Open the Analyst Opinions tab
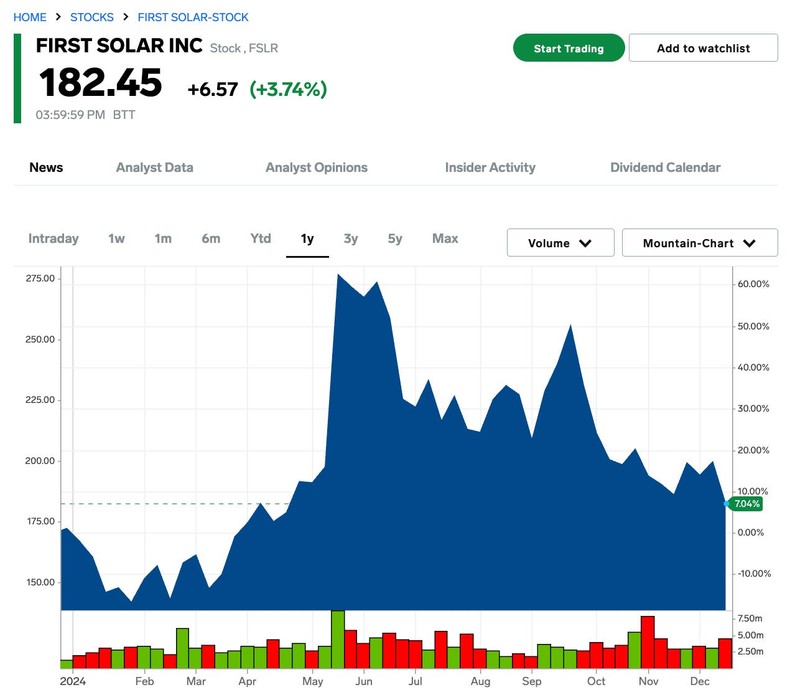This screenshot has height=695, width=790. coord(316,167)
